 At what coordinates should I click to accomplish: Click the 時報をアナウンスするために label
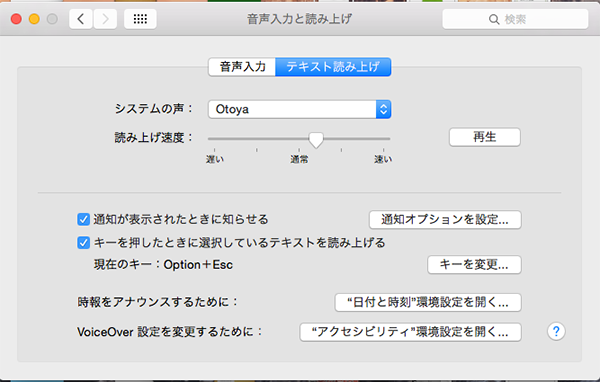tap(157, 302)
